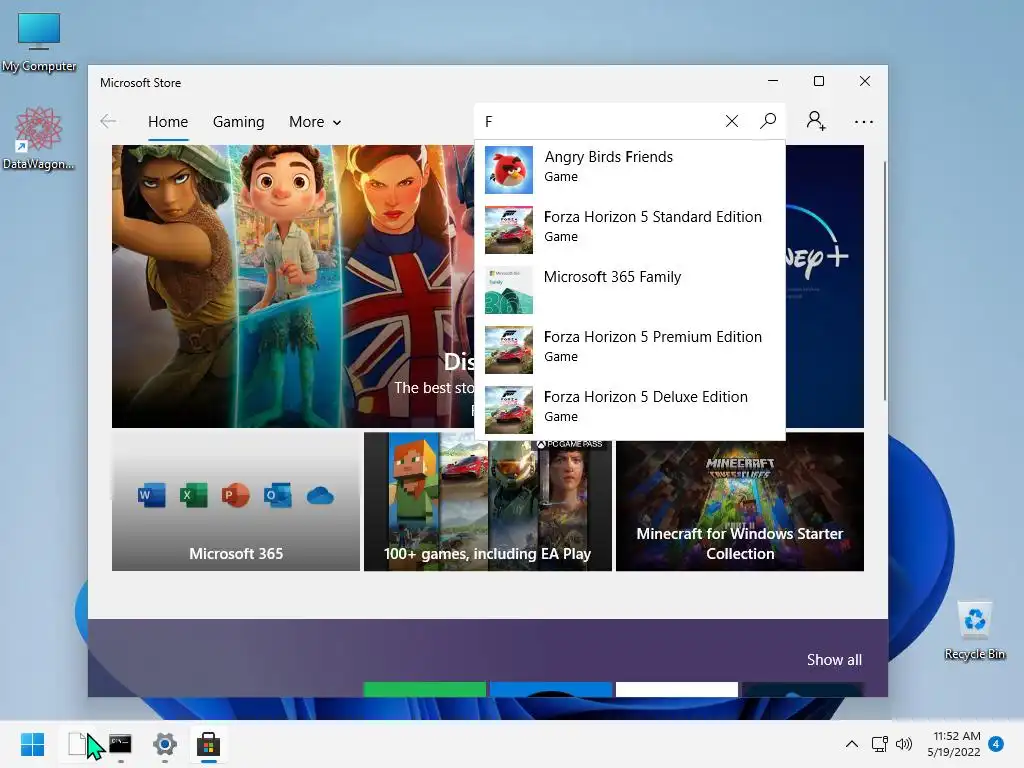Open the Windows Start button
This screenshot has height=768, width=1024.
coord(32,744)
